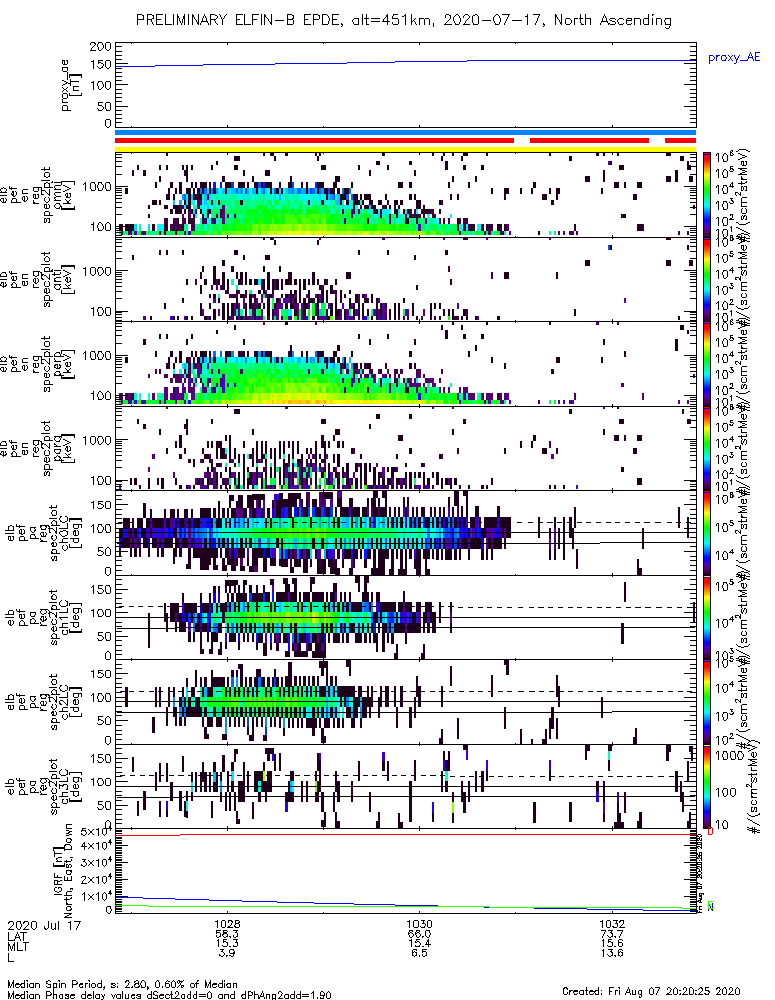Image resolution: width=775 pixels, height=1000 pixels.
Task: Click the '5x10⁴' tick on IGRF axis
Action: (x=95, y=832)
